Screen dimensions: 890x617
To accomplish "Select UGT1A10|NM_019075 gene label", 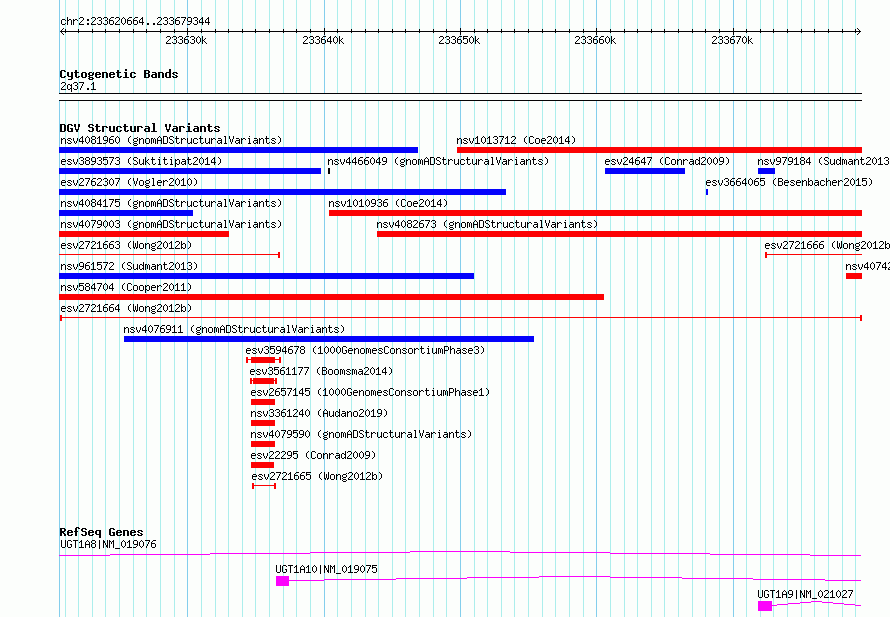I will click(x=326, y=569).
